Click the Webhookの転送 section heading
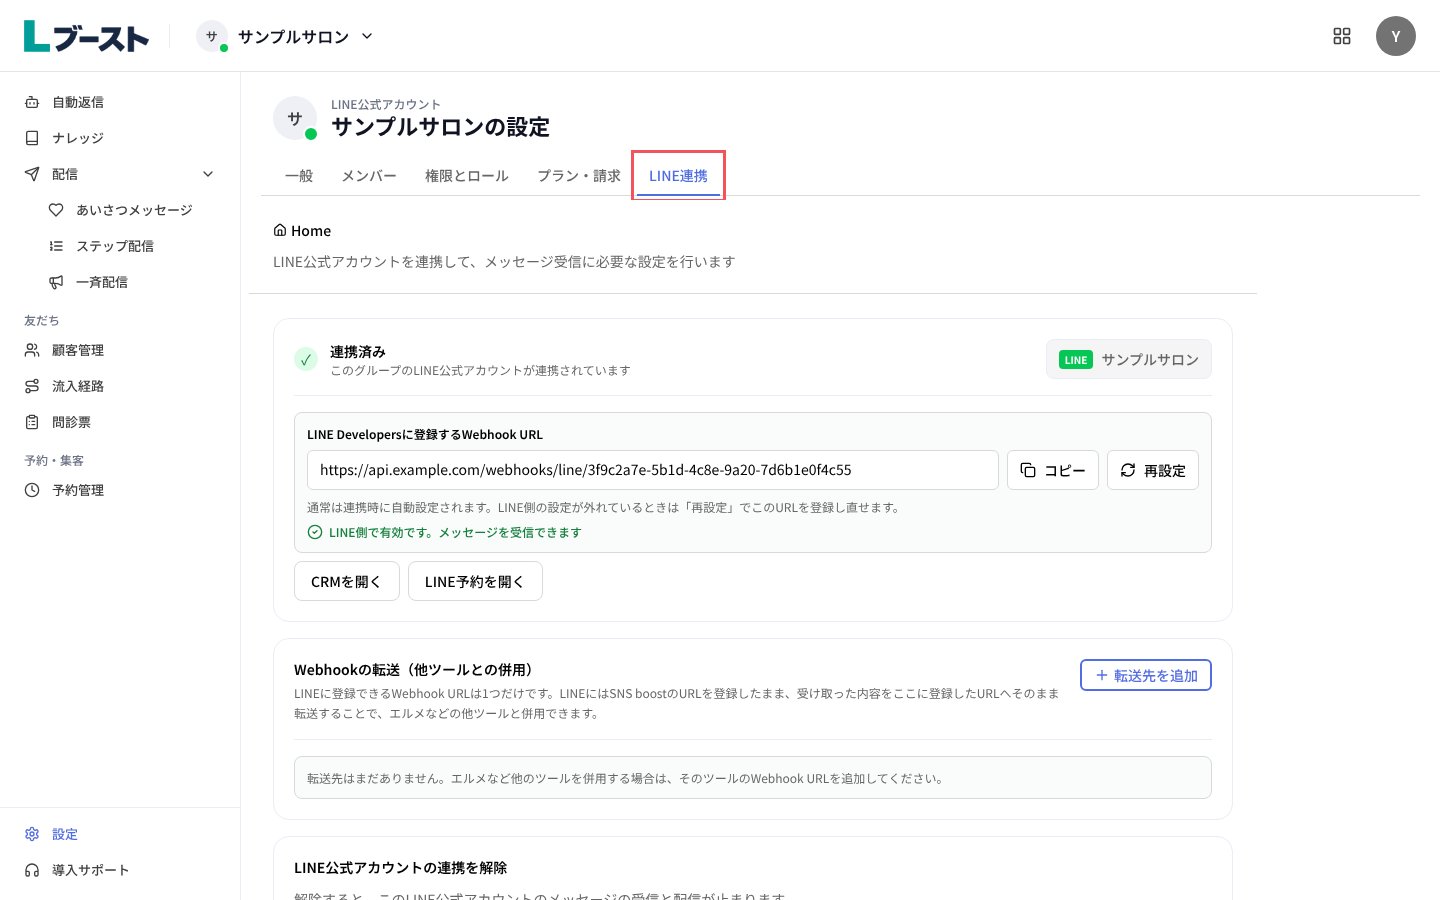1440x900 pixels. 417,669
